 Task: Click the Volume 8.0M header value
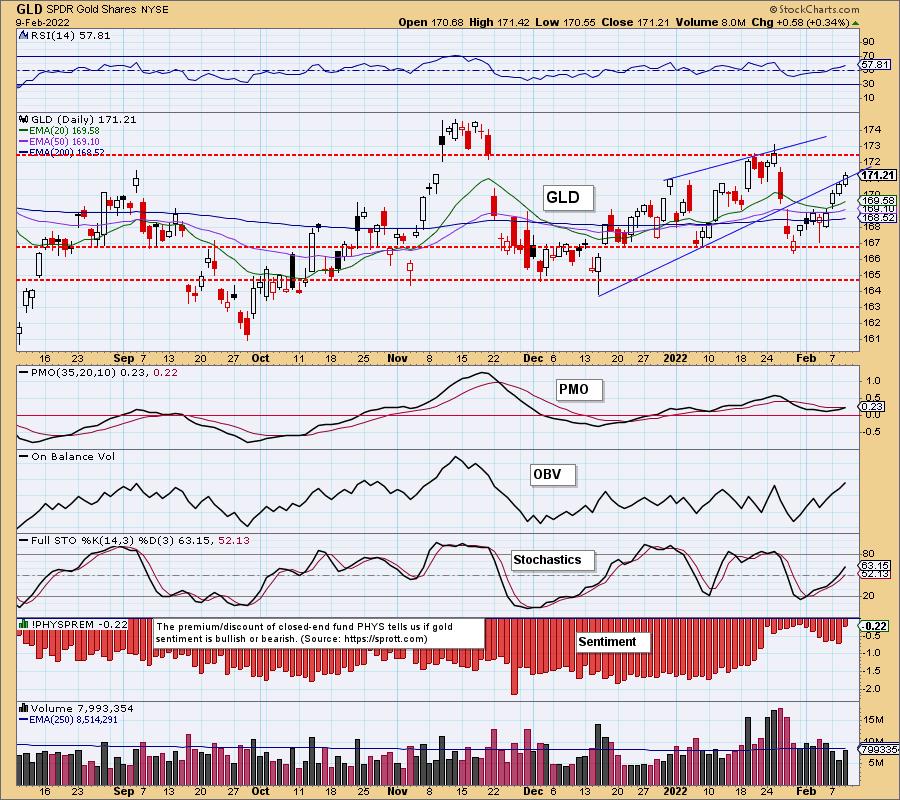[711, 22]
